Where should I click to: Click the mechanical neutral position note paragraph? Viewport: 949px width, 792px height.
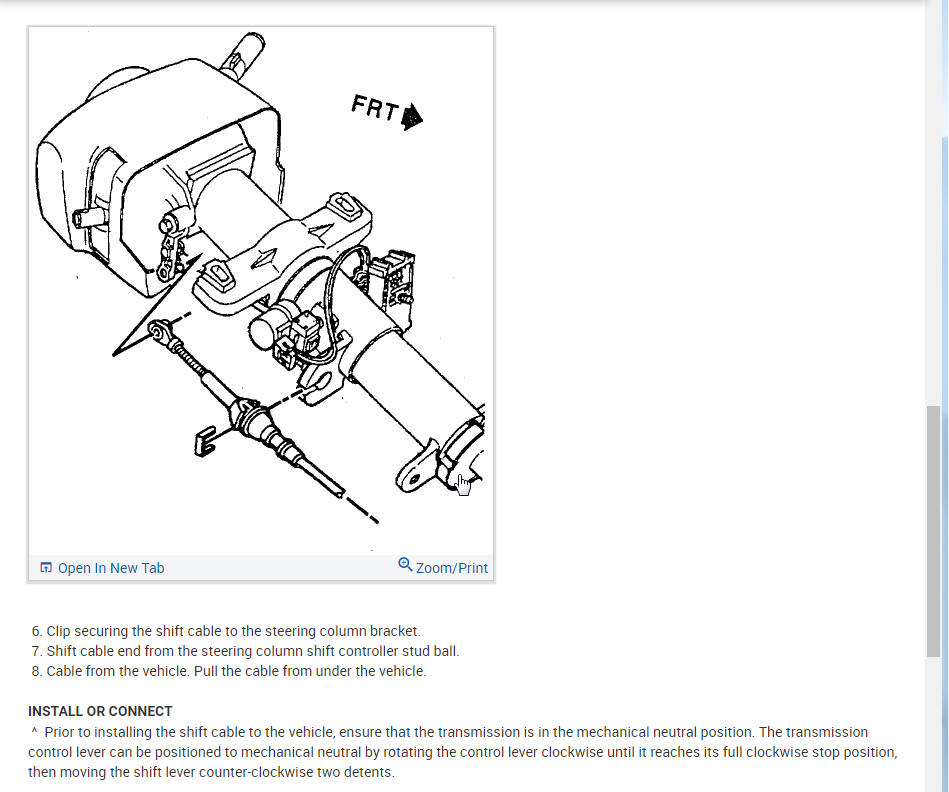point(463,752)
